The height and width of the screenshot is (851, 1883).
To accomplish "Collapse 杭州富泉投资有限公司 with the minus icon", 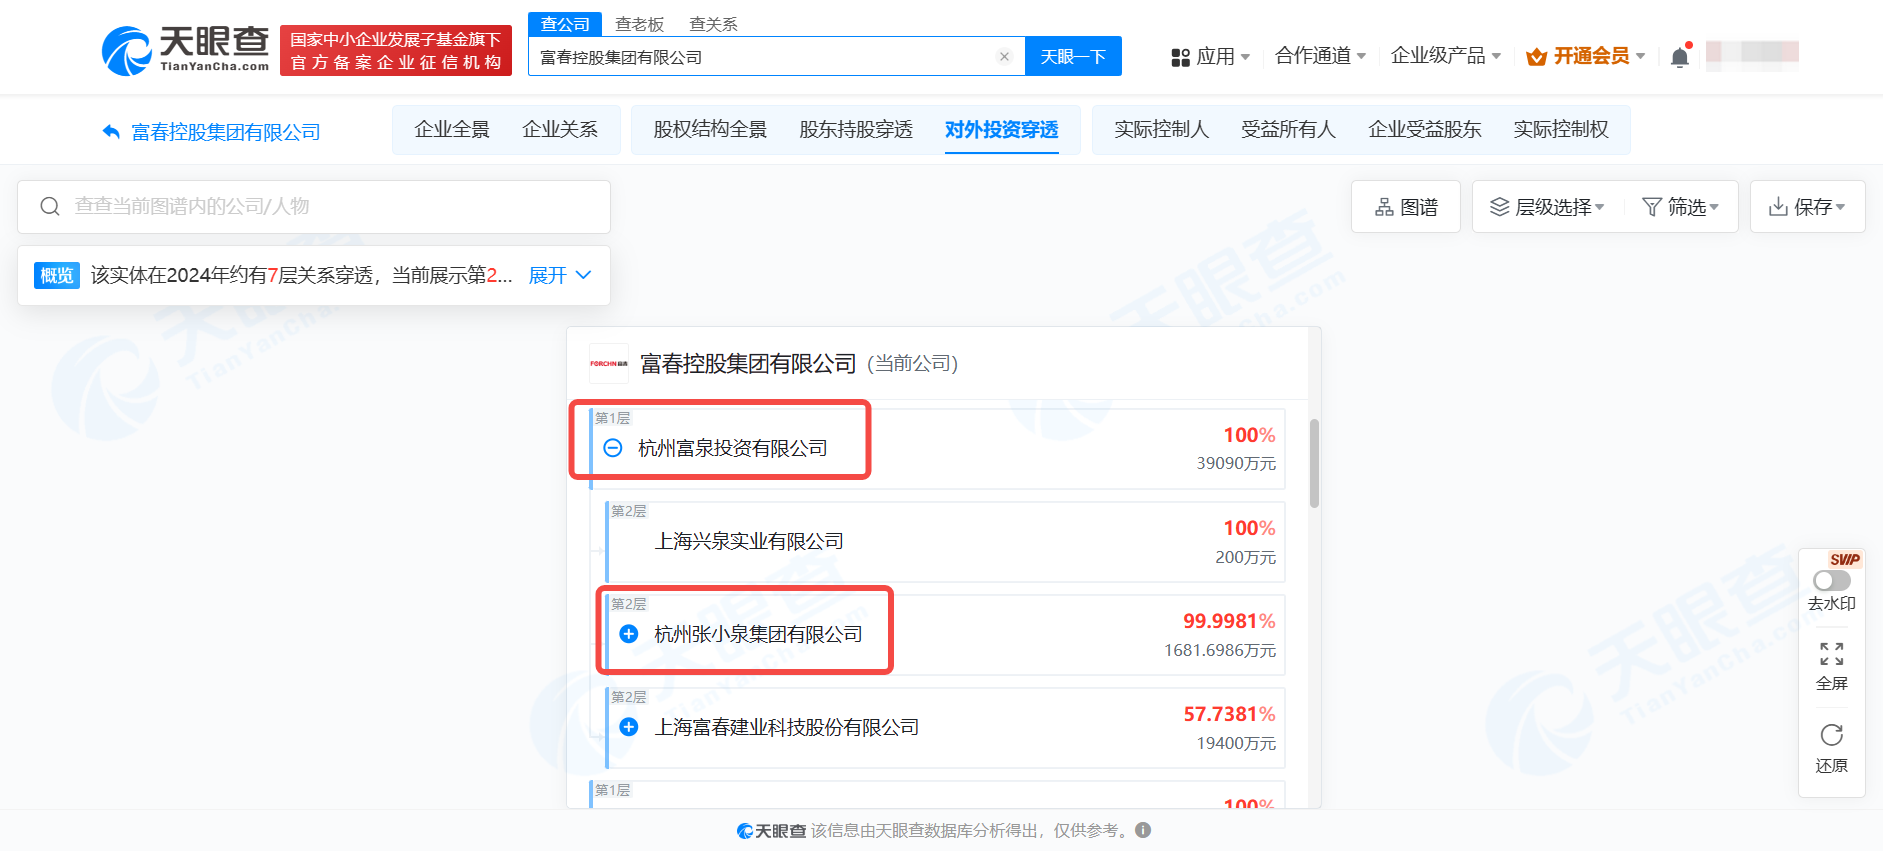I will 613,448.
